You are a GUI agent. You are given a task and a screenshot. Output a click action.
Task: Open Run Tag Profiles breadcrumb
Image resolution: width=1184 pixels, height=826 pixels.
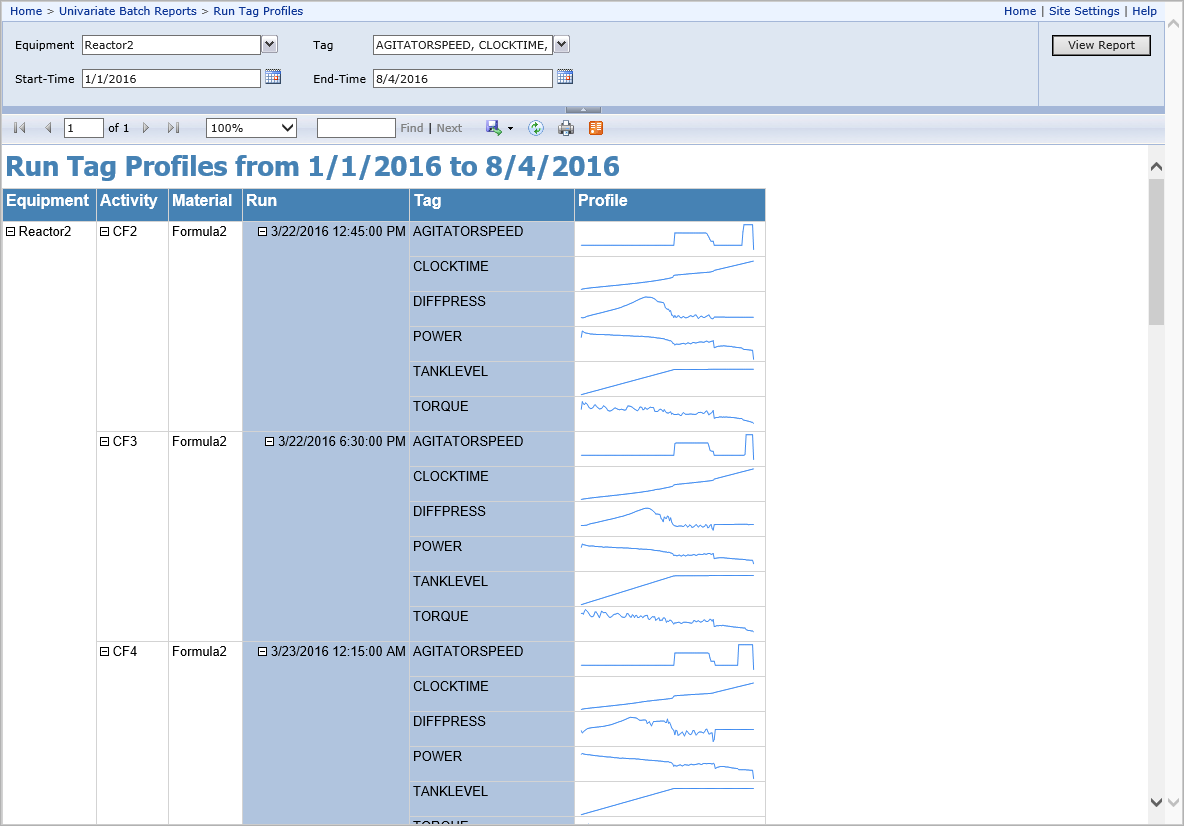(x=258, y=11)
